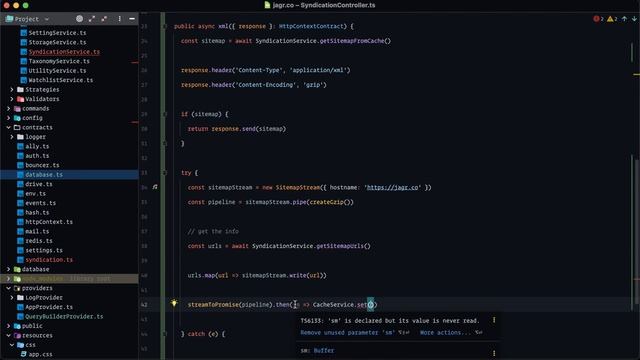640x360 pixels.
Task: Expand all in Project panel
Action: click(x=92, y=18)
